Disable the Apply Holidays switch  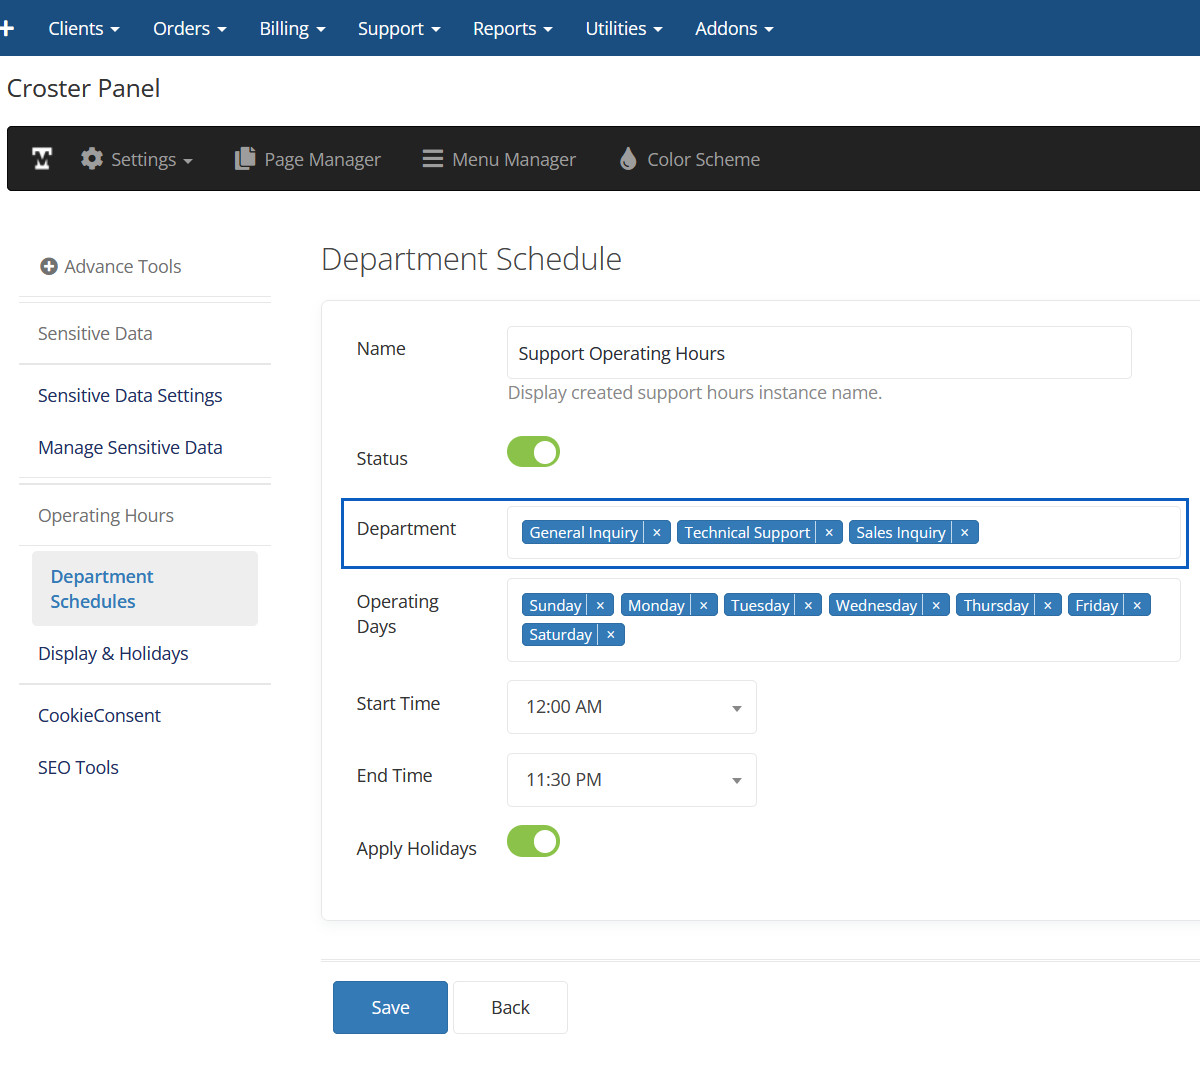coord(533,842)
